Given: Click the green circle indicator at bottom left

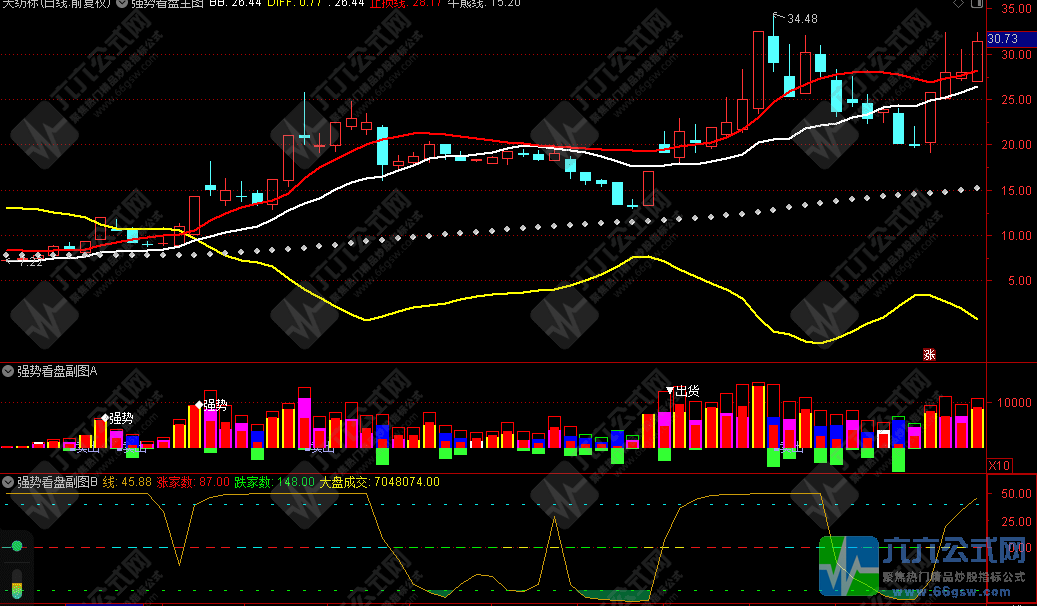Looking at the screenshot, I should click(x=17, y=546).
